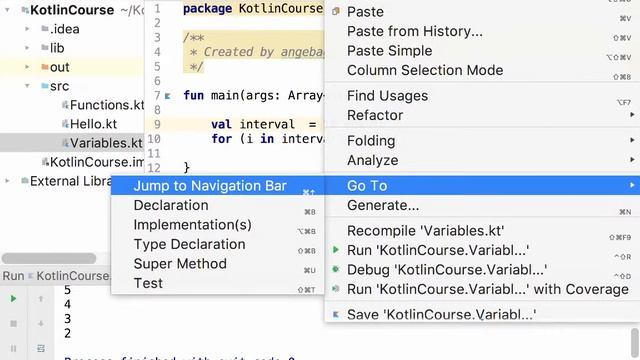Viewport: 640px width, 360px height.
Task: Choose Implementation(s) from Go To submenu
Action: coord(218,225)
